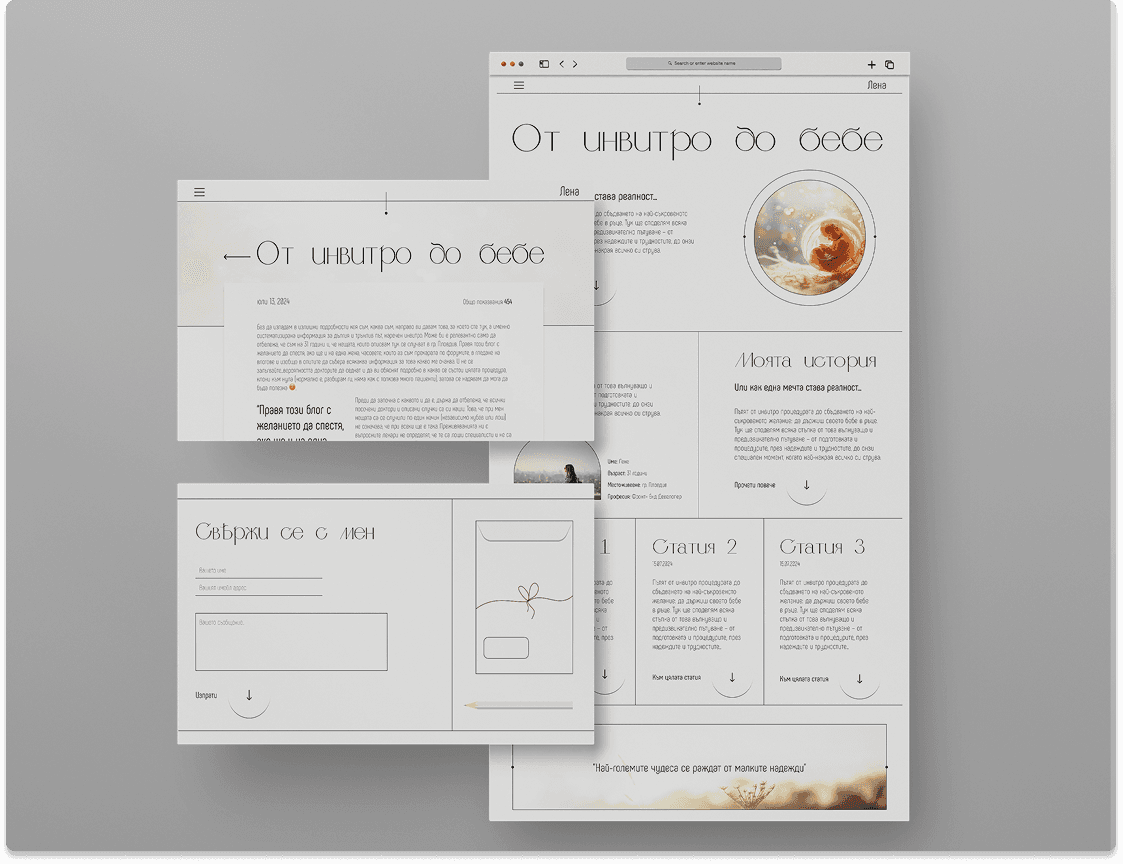Click 'Или как една мечта става реалност' subtitle

click(797, 388)
